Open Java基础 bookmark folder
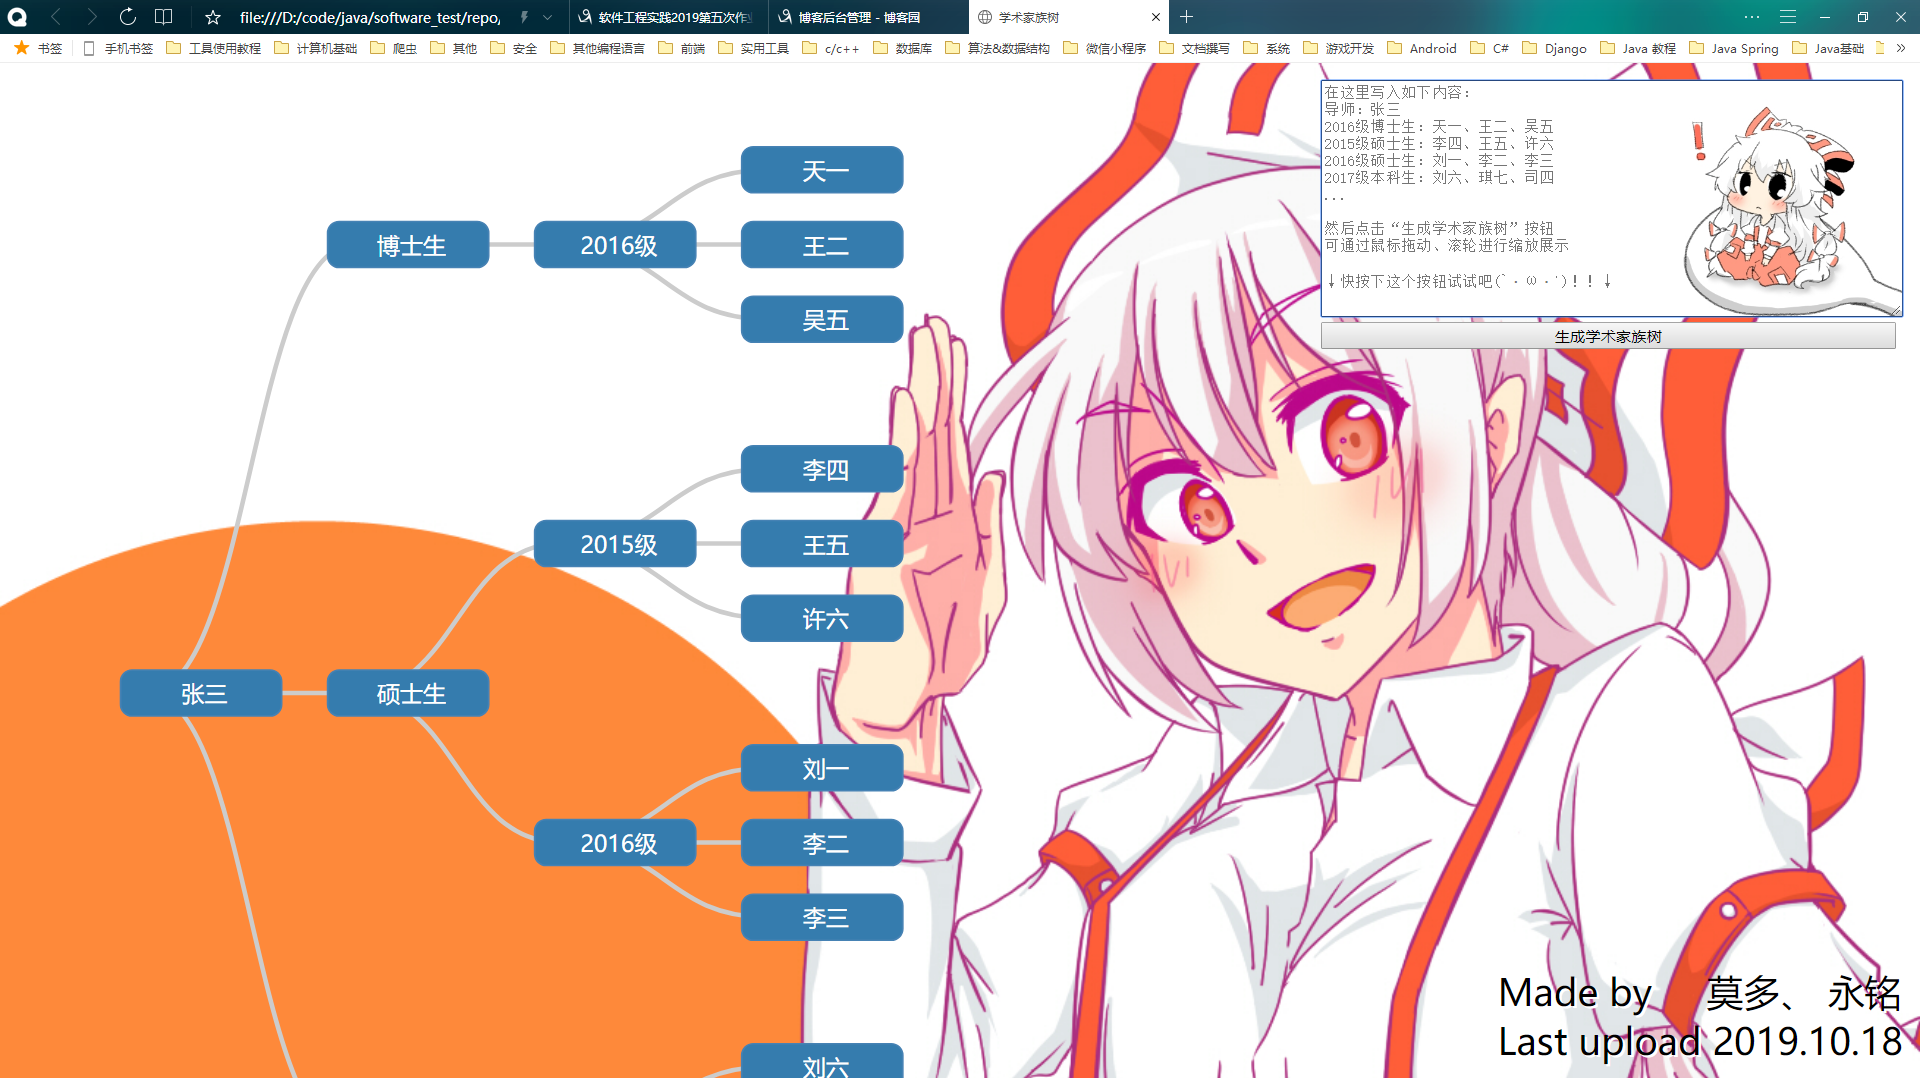This screenshot has width=1920, height=1078. (x=1829, y=48)
